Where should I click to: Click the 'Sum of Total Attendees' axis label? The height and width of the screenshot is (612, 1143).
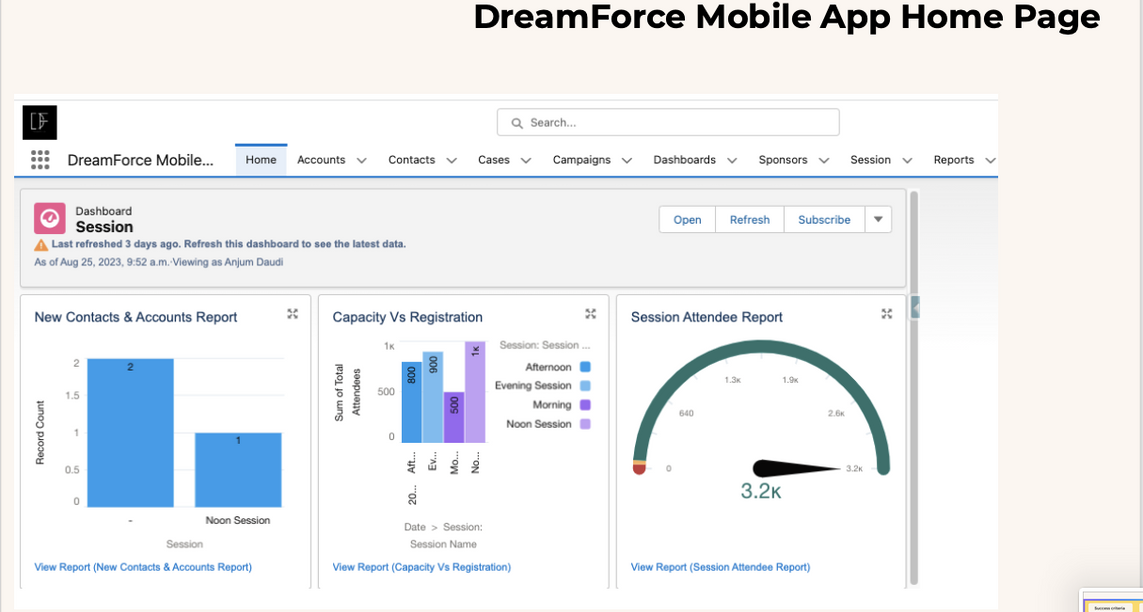tap(347, 394)
